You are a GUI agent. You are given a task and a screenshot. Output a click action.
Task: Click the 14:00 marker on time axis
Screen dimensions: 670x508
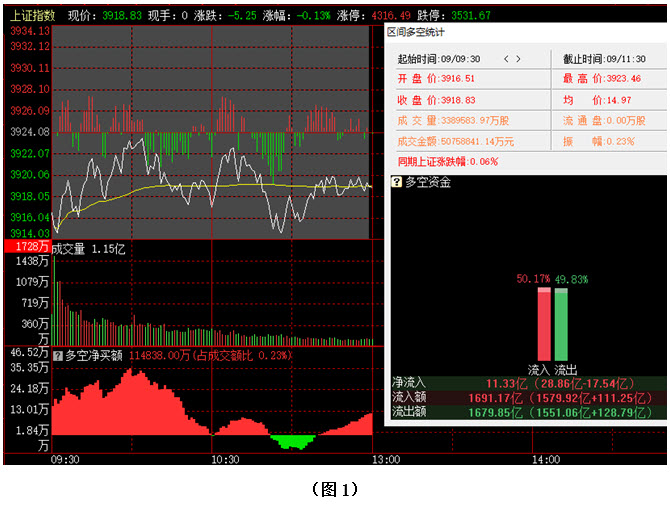pos(545,460)
